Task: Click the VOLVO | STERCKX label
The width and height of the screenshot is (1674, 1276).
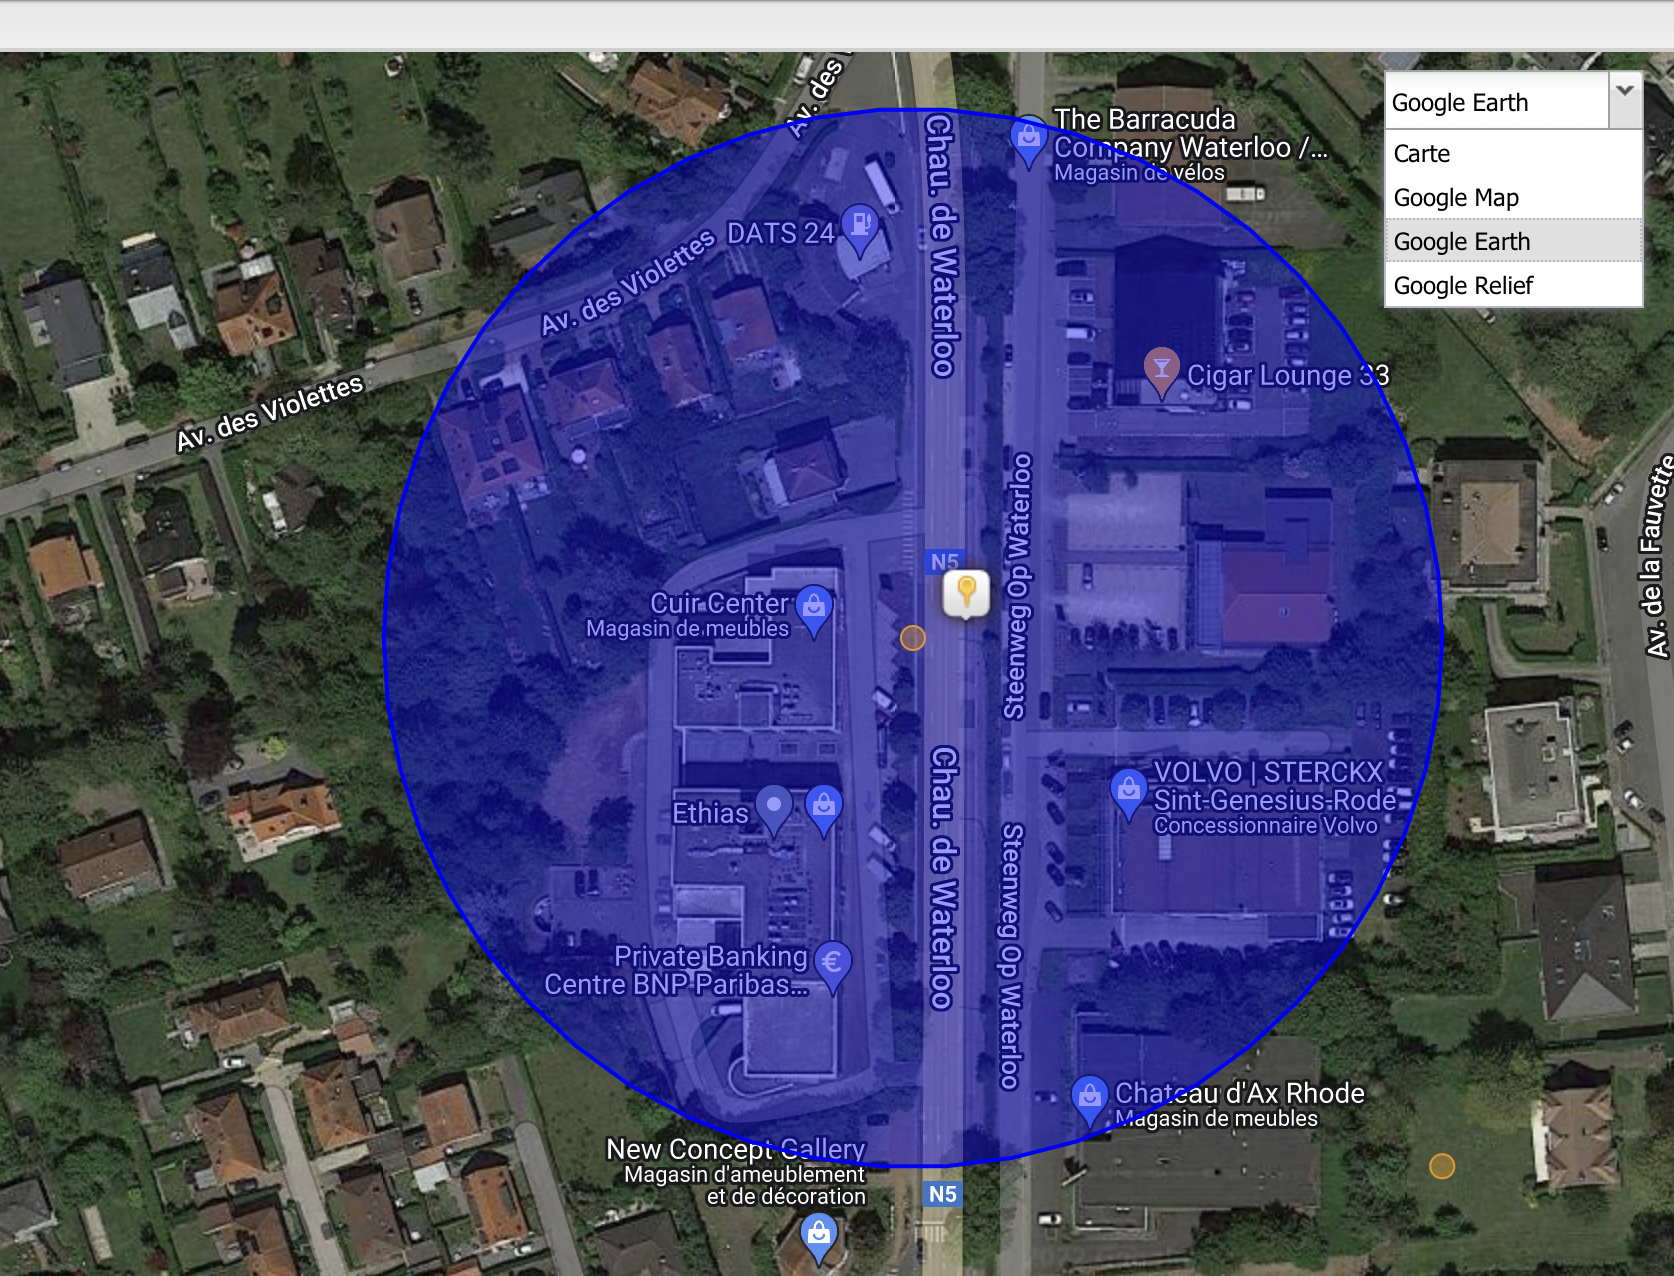Action: point(1268,772)
